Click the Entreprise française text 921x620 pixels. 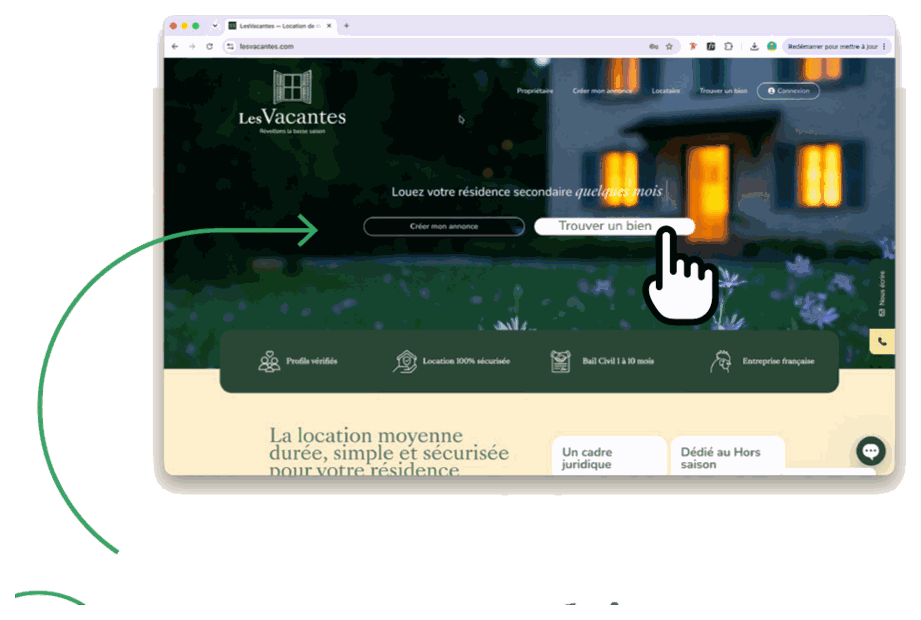(778, 361)
